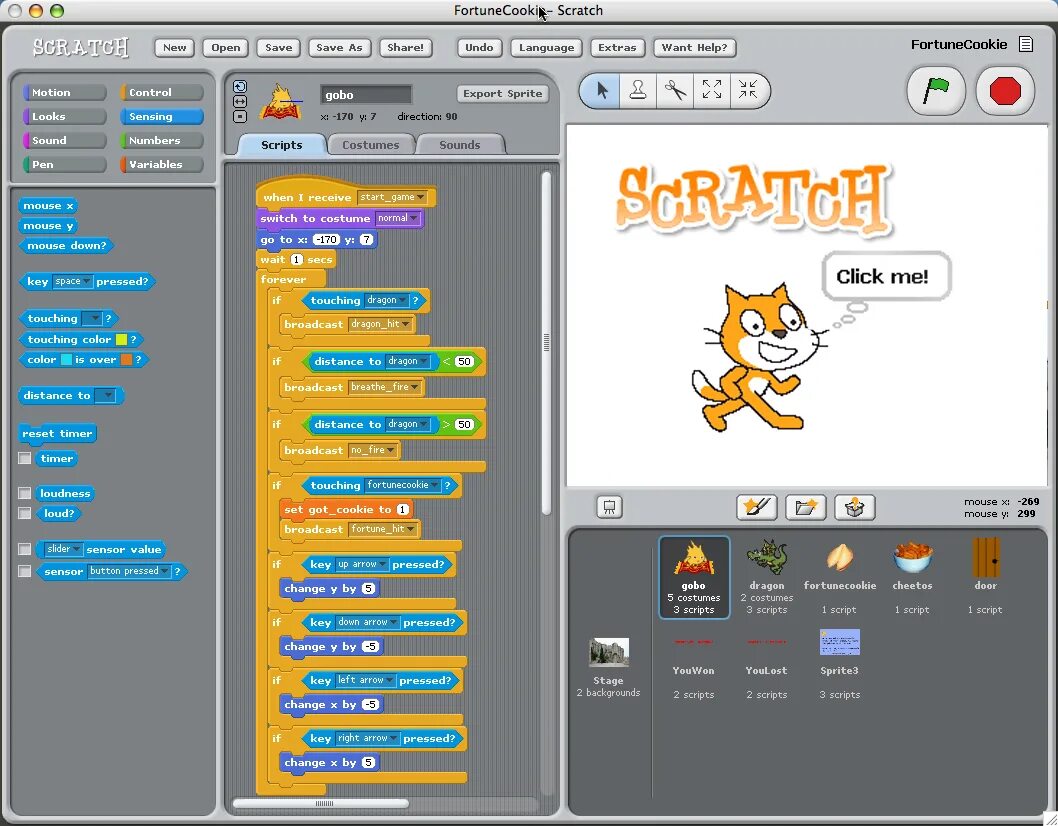Click the Language button
The image size is (1058, 826).
pos(546,47)
